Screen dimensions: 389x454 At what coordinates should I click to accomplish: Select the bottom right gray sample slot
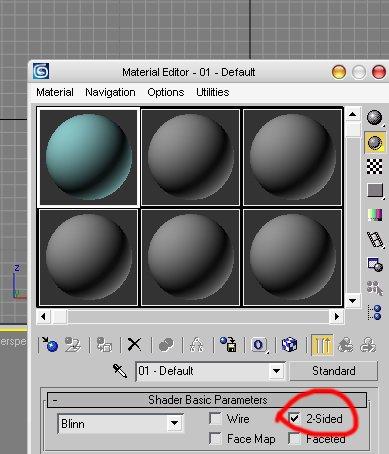tap(292, 257)
